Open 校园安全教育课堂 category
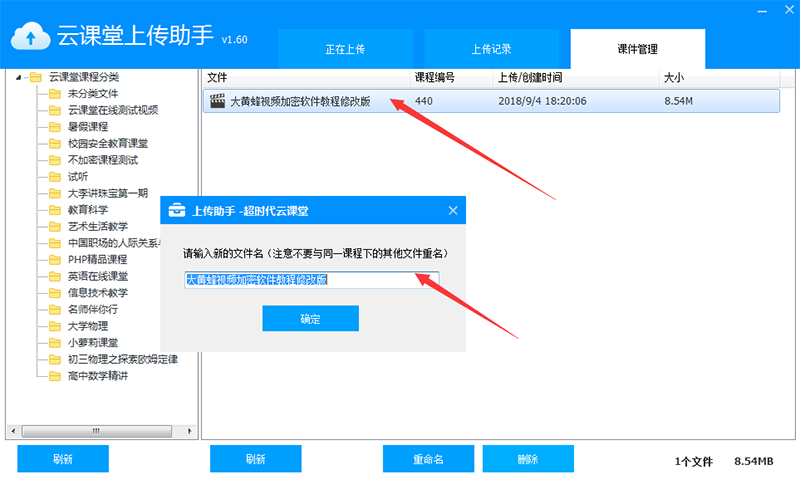The image size is (800, 489). pyautogui.click(x=108, y=143)
